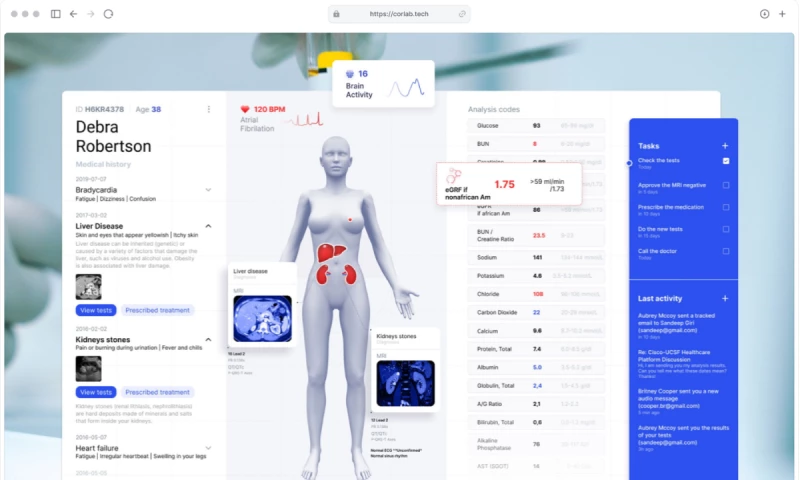This screenshot has height=480, width=800.
Task: Select the Chloride analysis row
Action: pyautogui.click(x=536, y=294)
